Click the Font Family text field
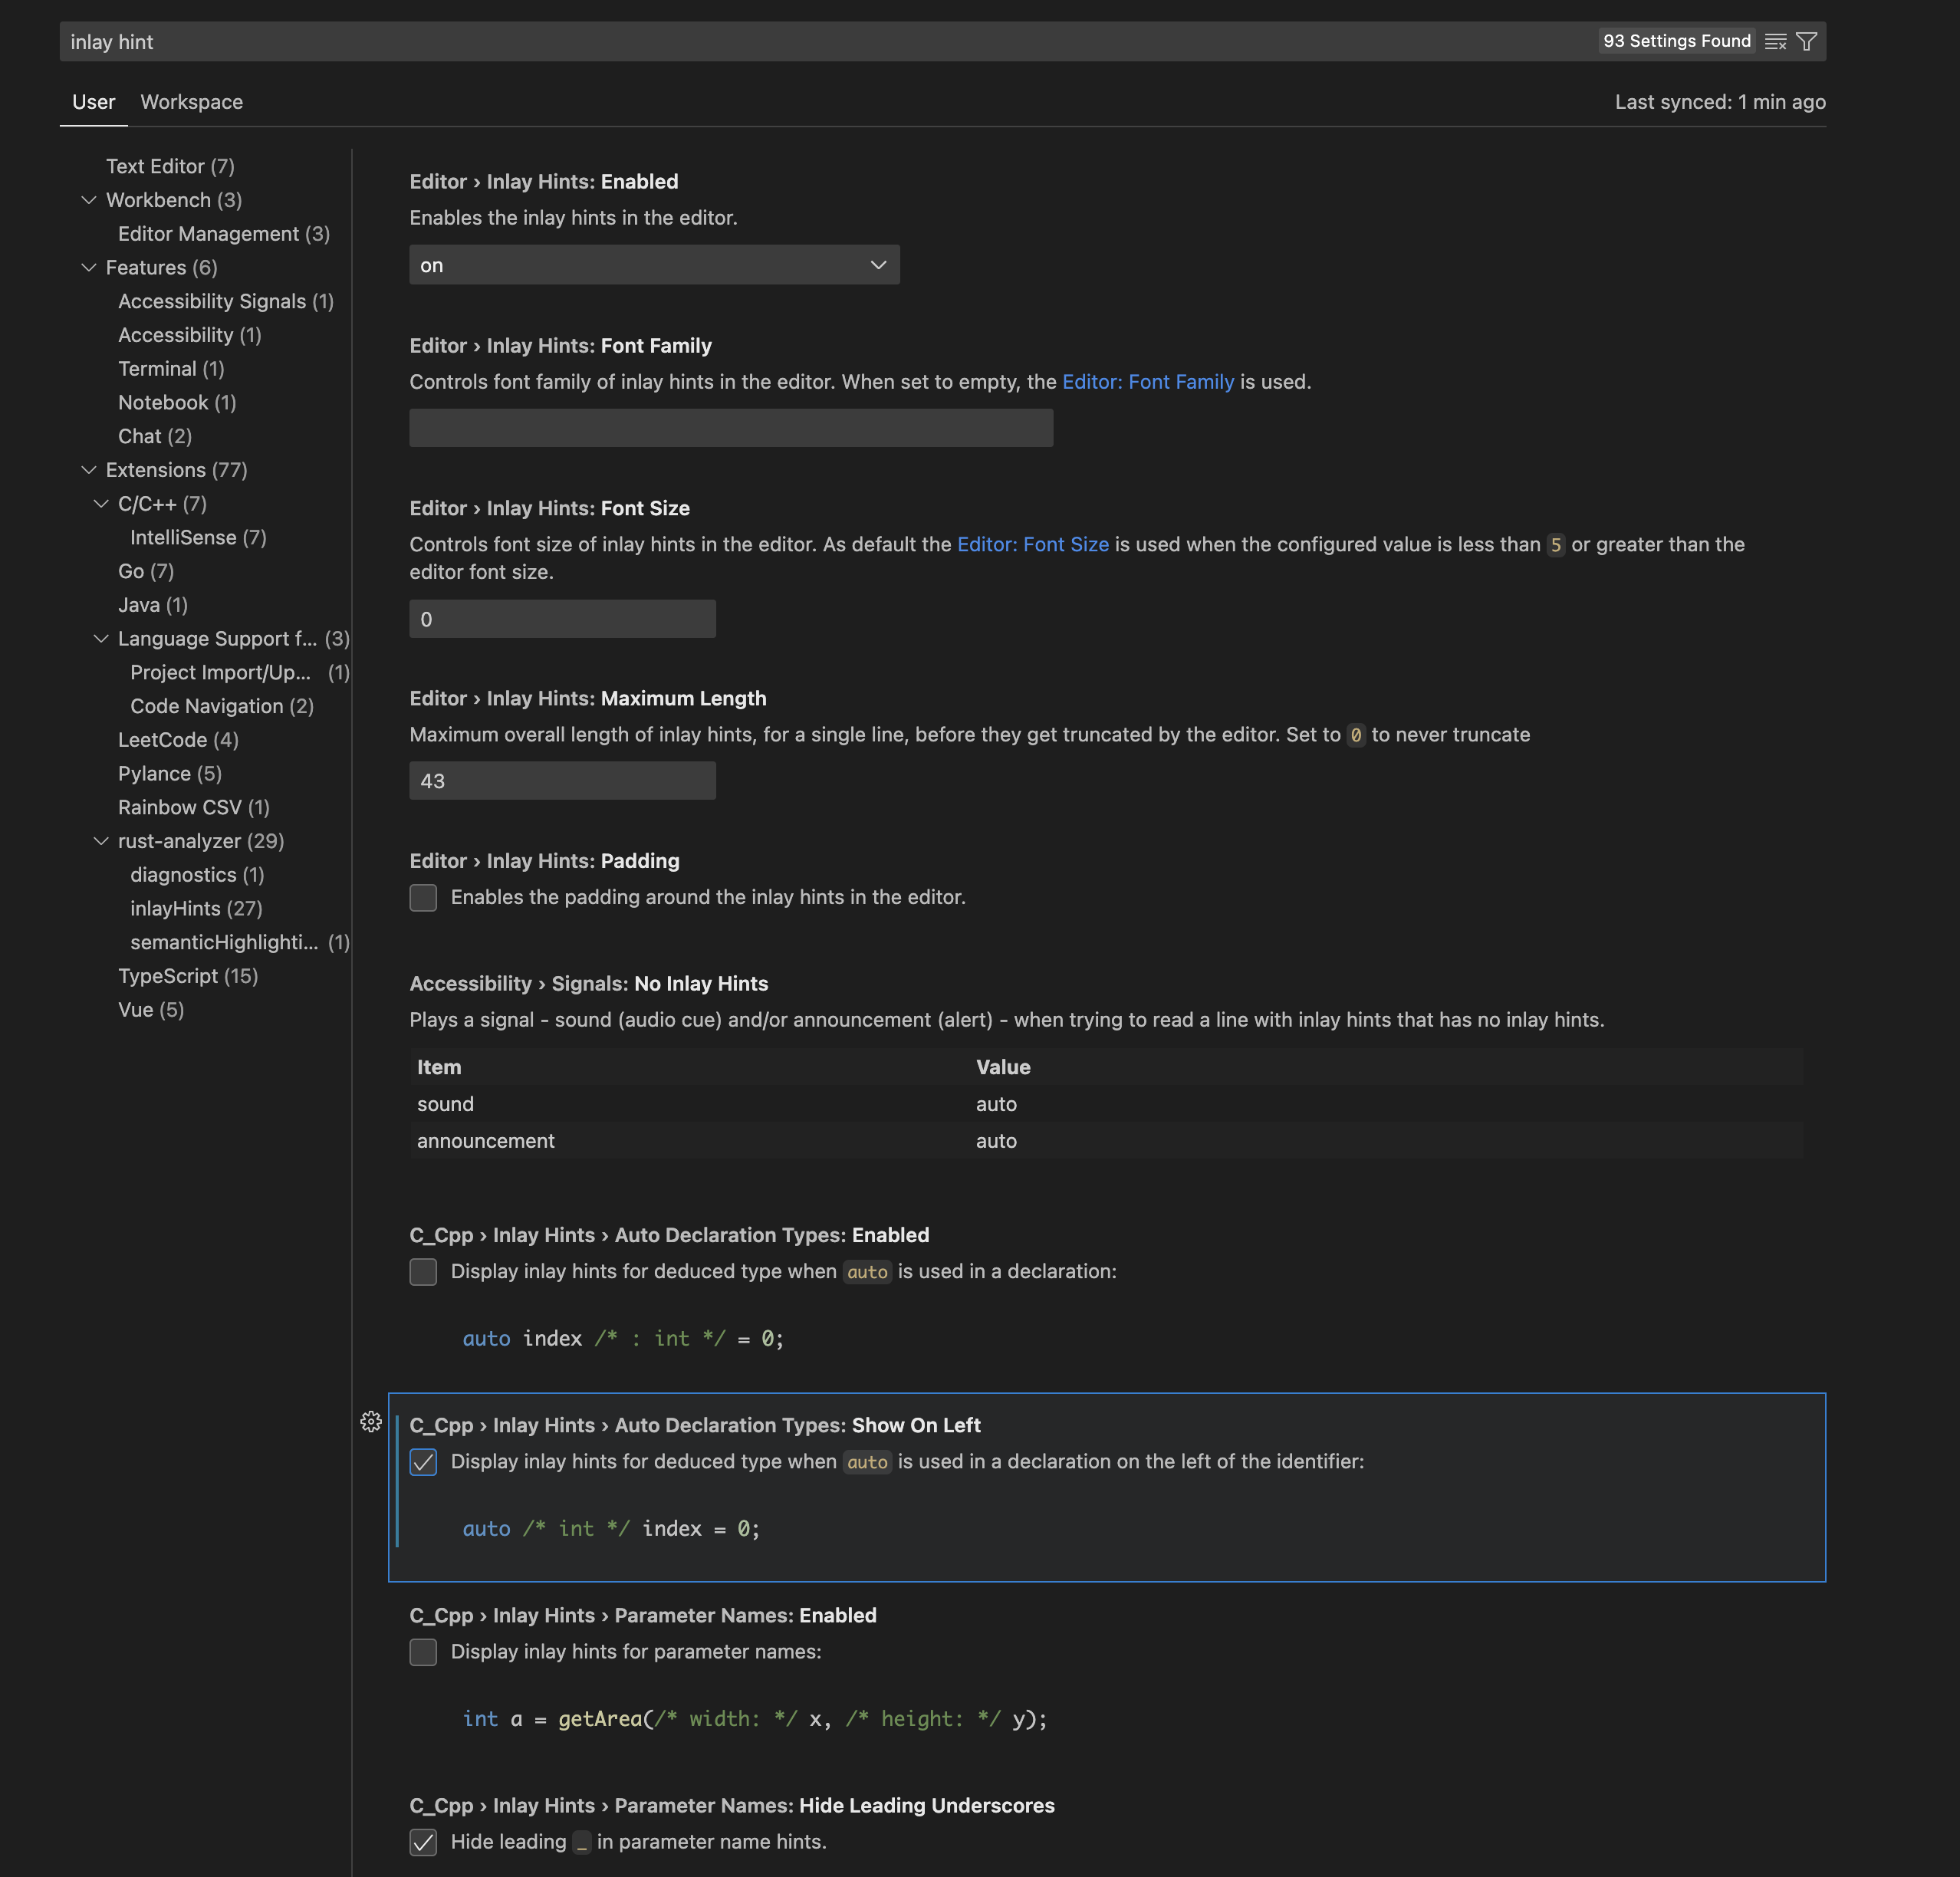 [x=730, y=428]
